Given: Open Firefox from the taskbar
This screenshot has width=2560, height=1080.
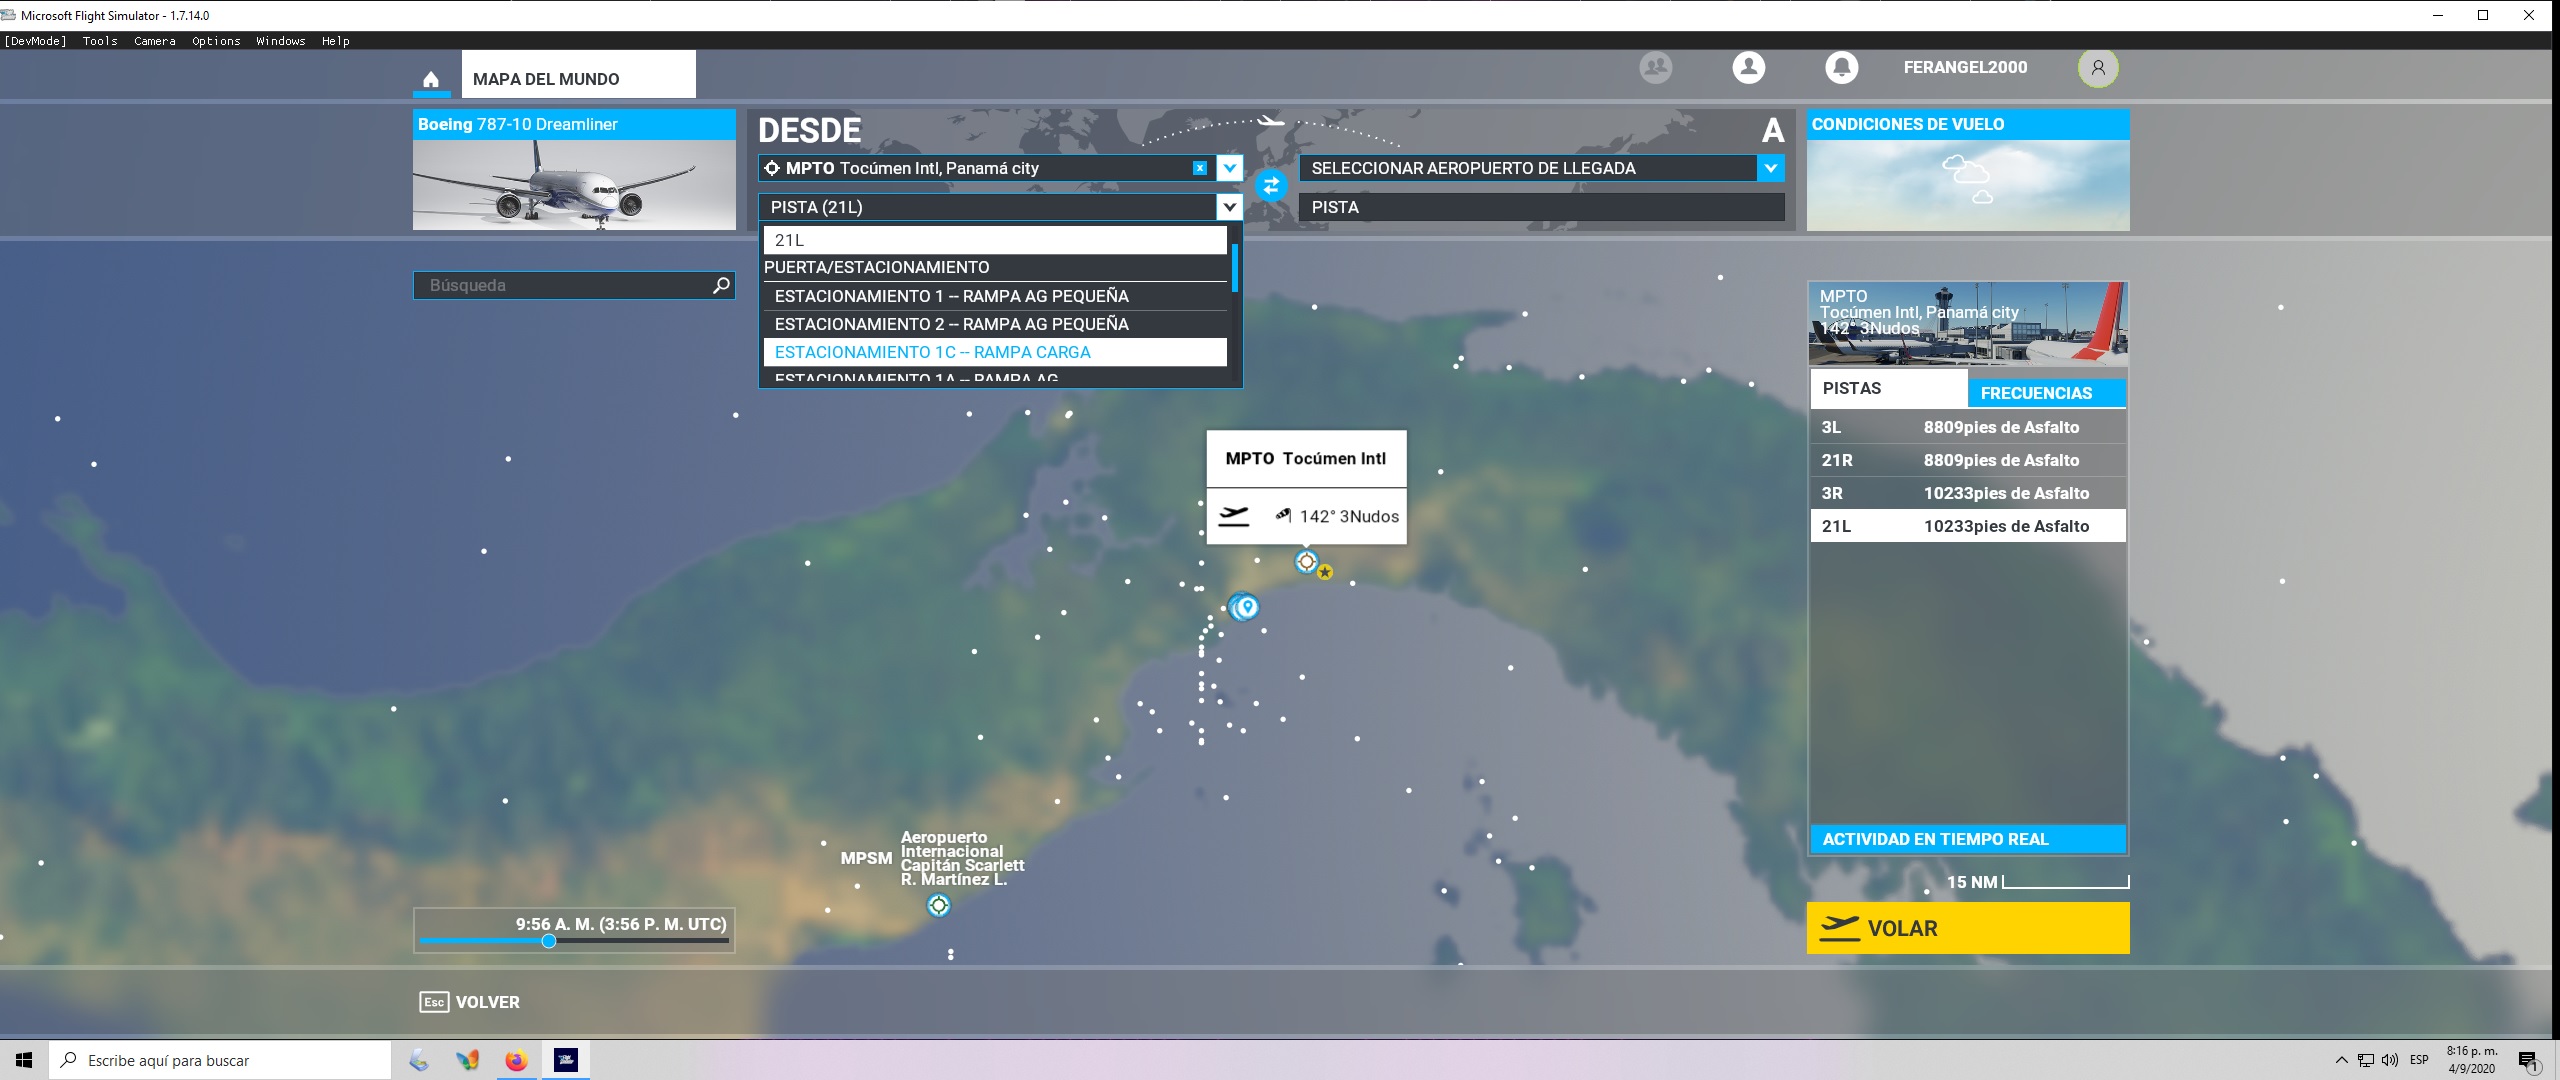Looking at the screenshot, I should coord(516,1060).
